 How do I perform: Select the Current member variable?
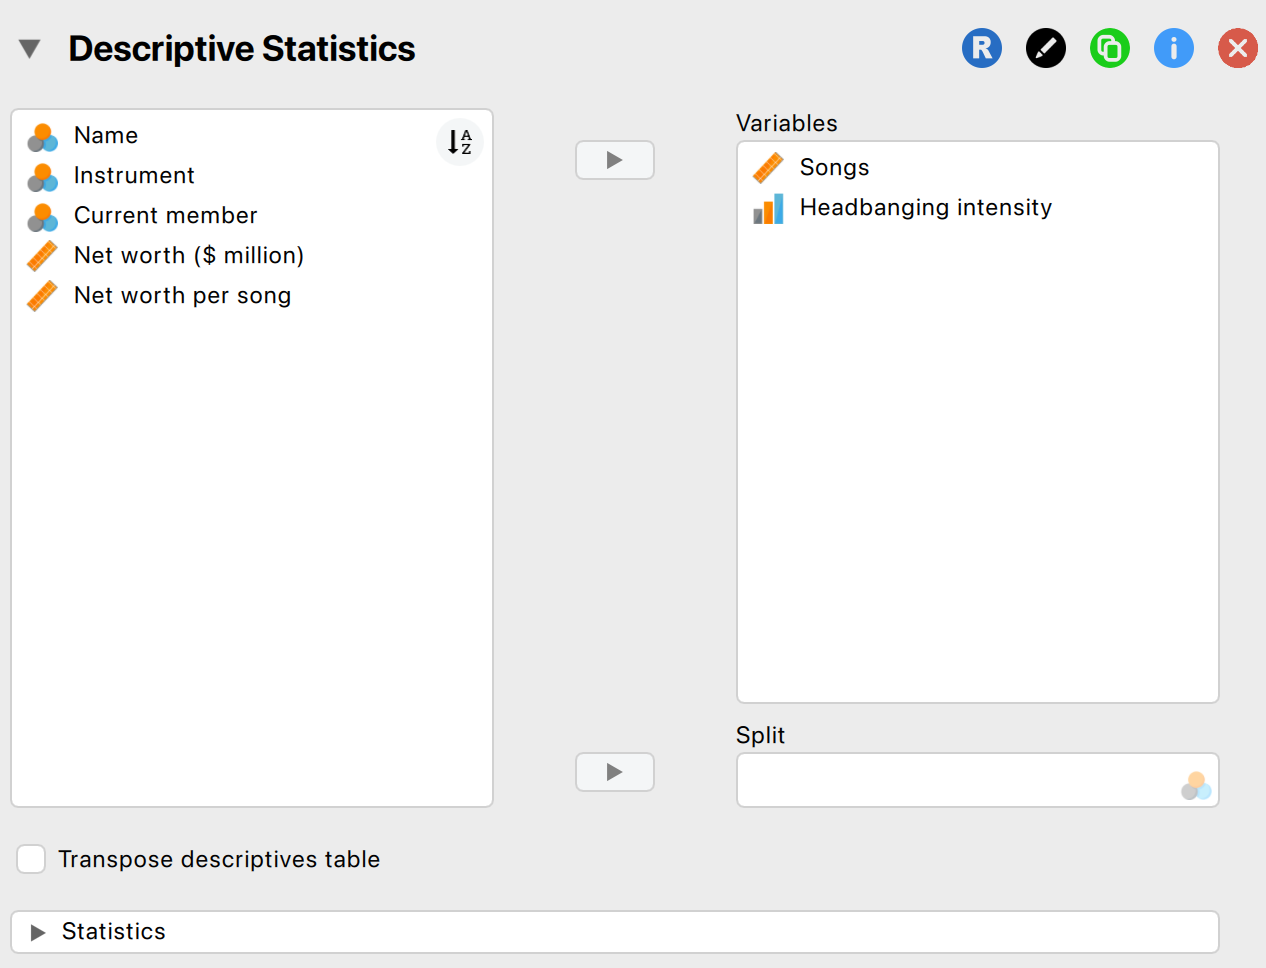pyautogui.click(x=165, y=216)
